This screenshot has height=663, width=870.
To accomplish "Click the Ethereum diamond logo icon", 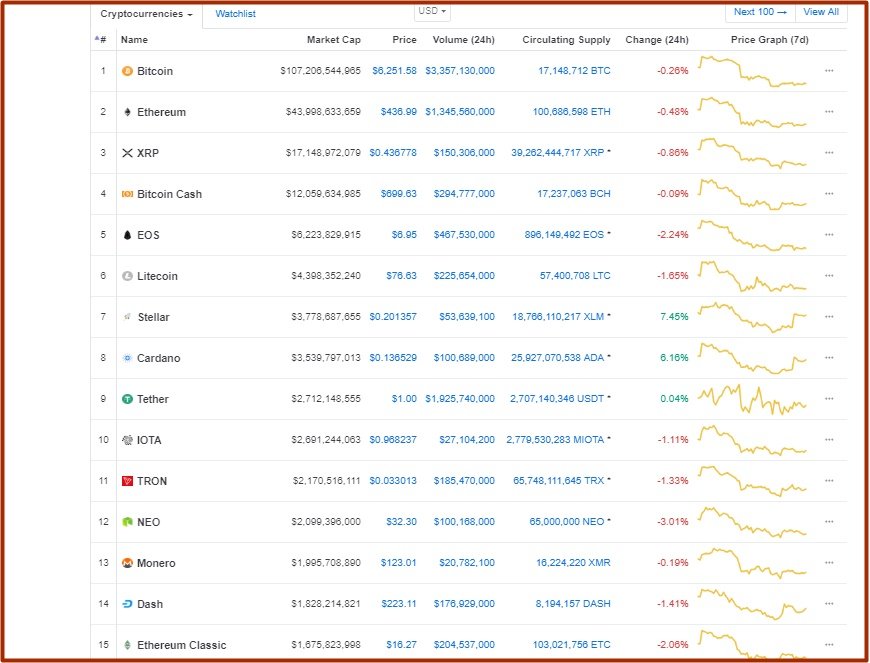I will pos(127,112).
